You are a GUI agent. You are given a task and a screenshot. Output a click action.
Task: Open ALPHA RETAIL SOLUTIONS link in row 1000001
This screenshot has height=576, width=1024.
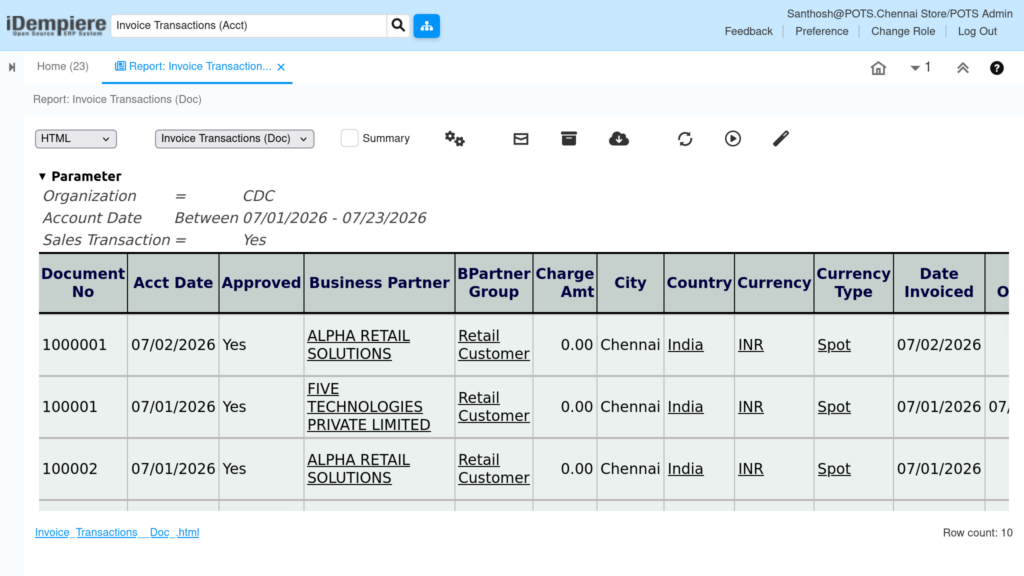tap(359, 344)
